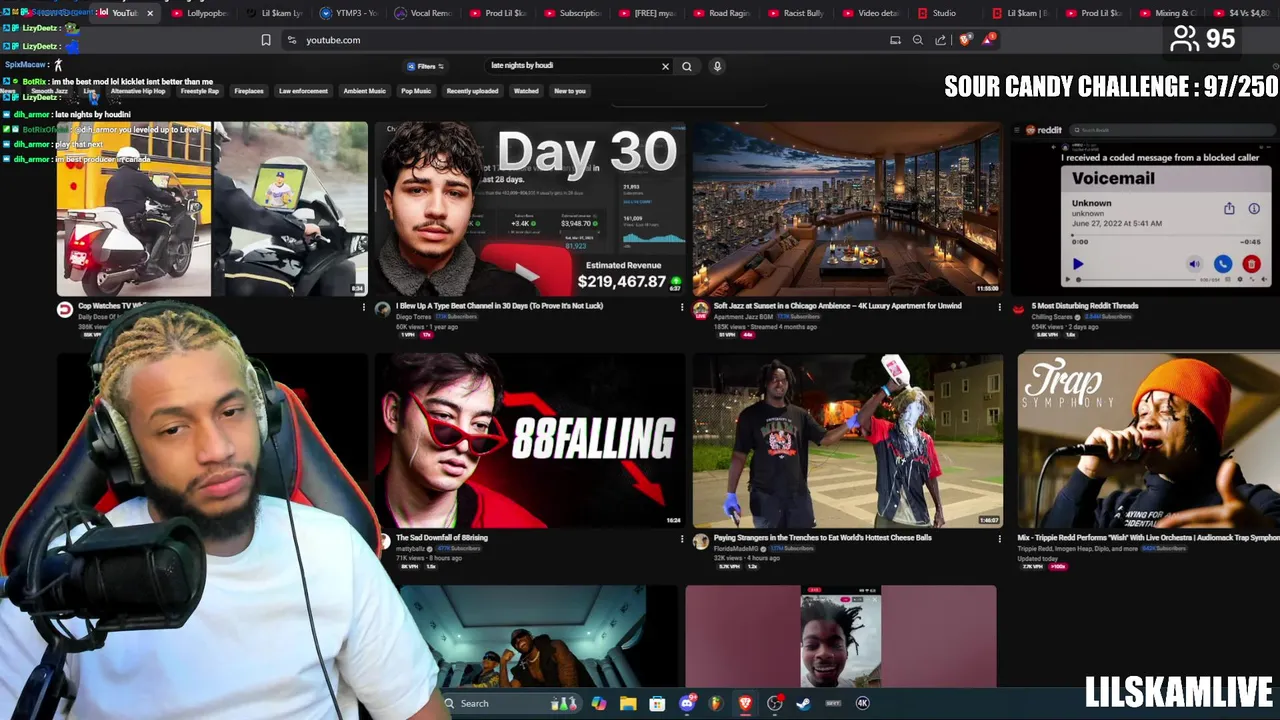1280x720 pixels.
Task: Click title 'The Sad Downfall of 88rising'
Action: click(x=442, y=538)
